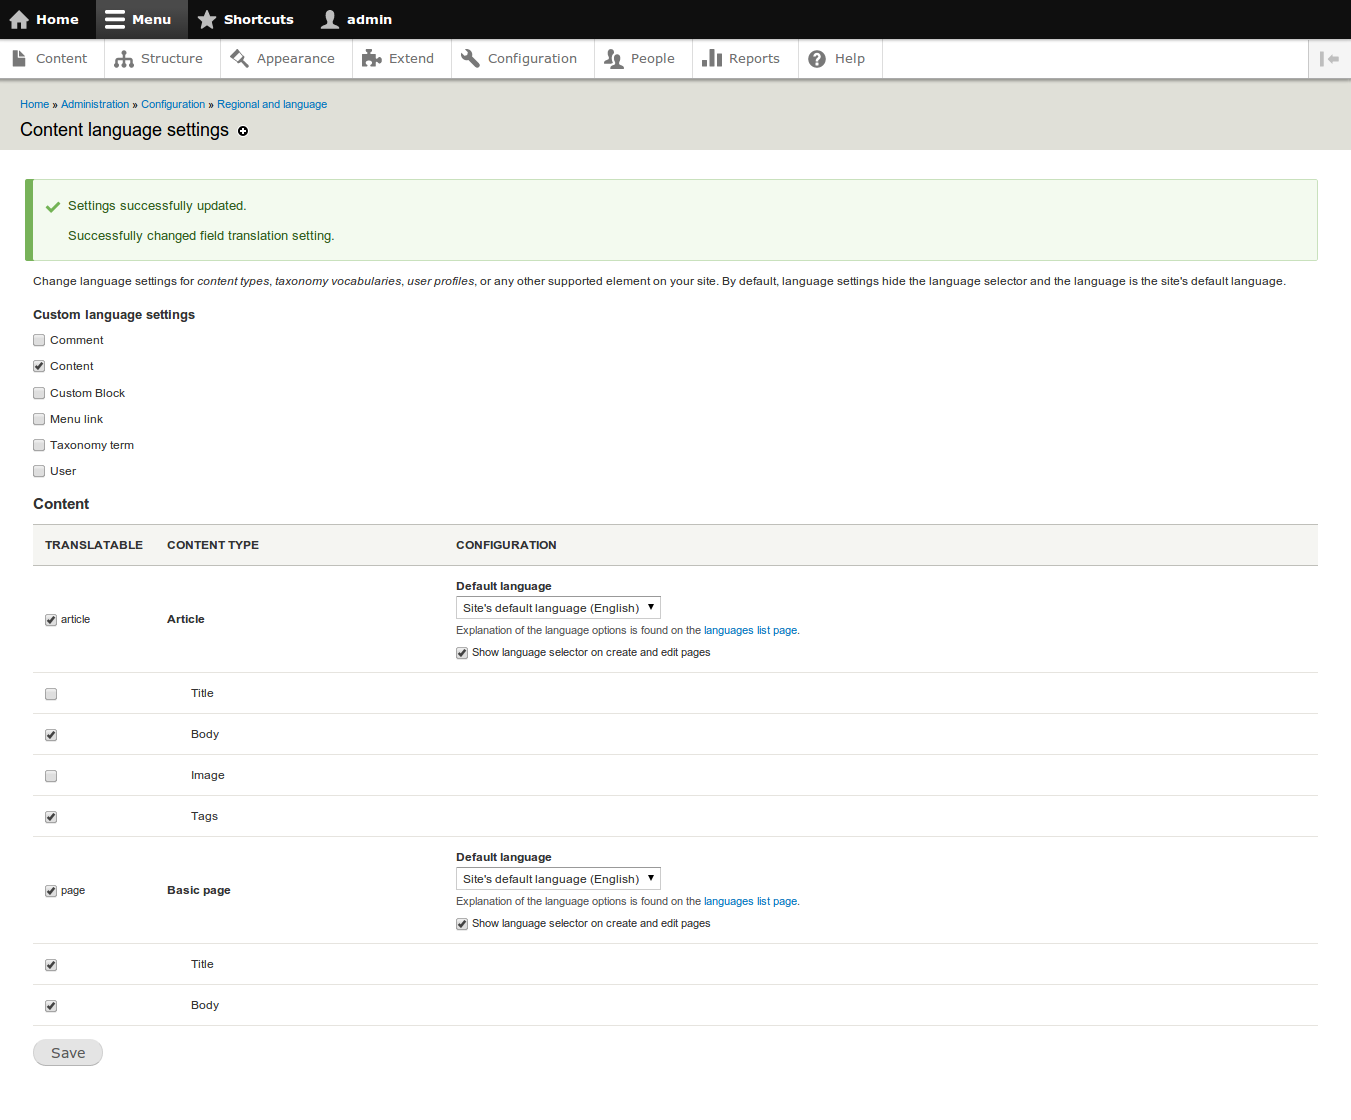Screen dimensions: 1351x1120
Task: Click the Save button
Action: (68, 1053)
